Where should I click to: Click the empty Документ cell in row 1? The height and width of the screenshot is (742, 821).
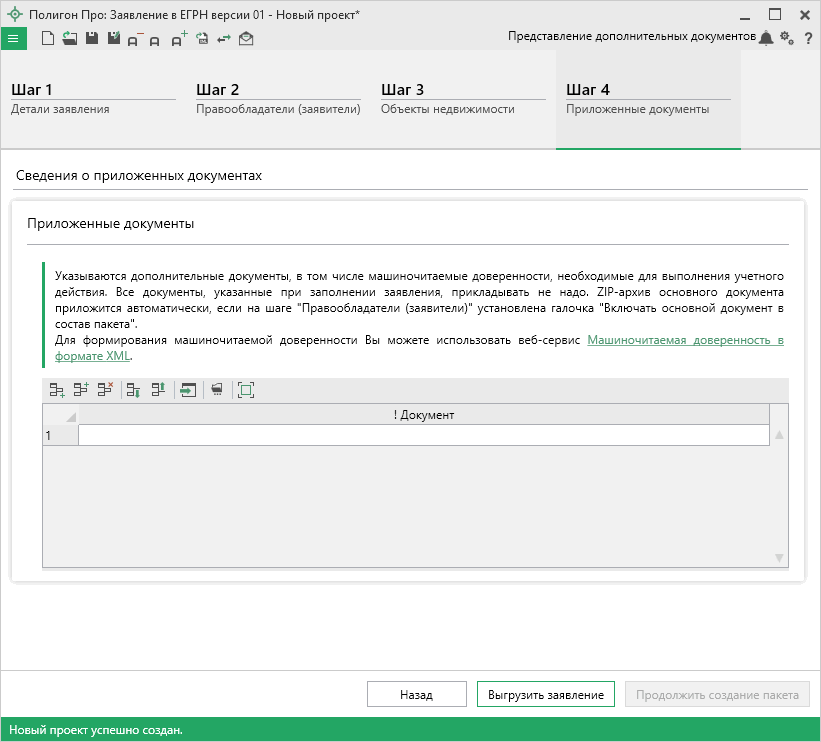[423, 435]
